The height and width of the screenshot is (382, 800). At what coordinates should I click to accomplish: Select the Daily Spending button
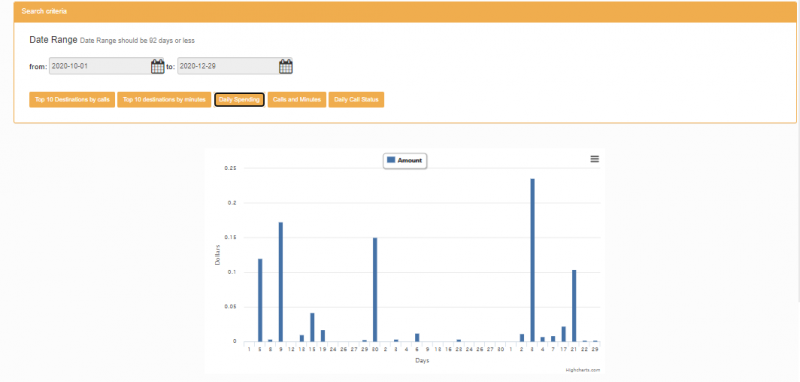click(239, 100)
